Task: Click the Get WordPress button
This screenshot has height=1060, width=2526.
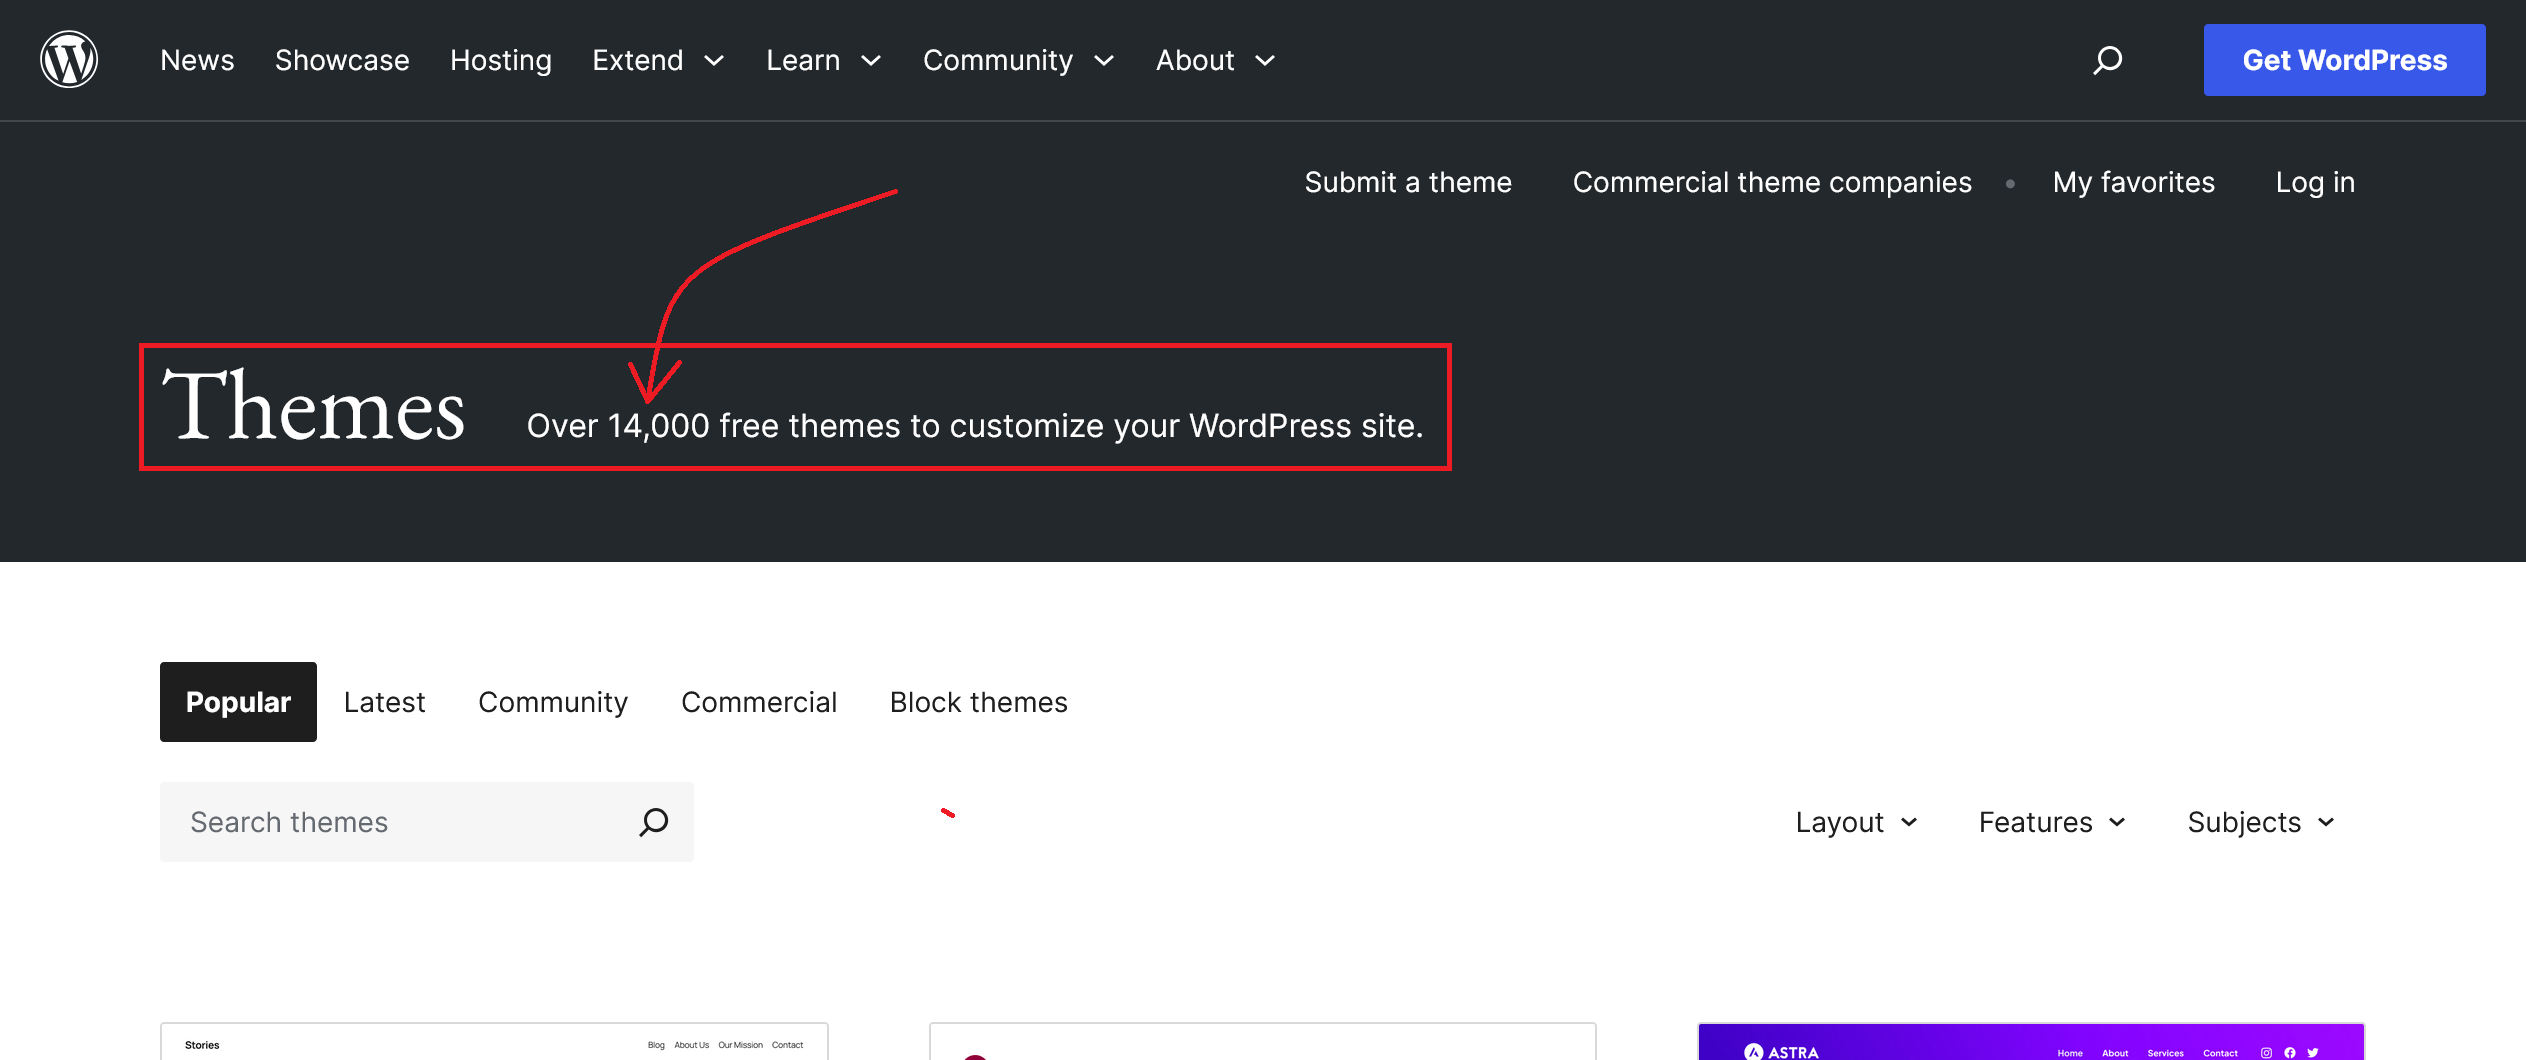Action: 2344,60
